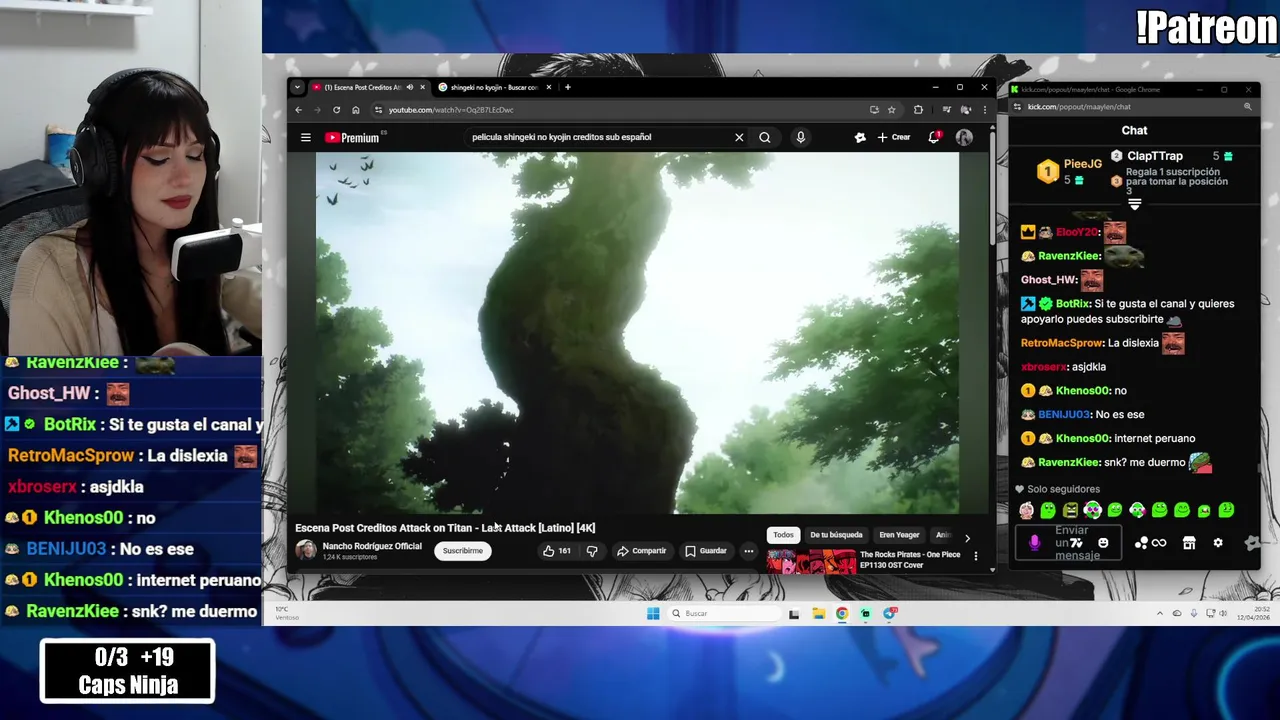Start voice search with microphone icon

click(x=800, y=138)
